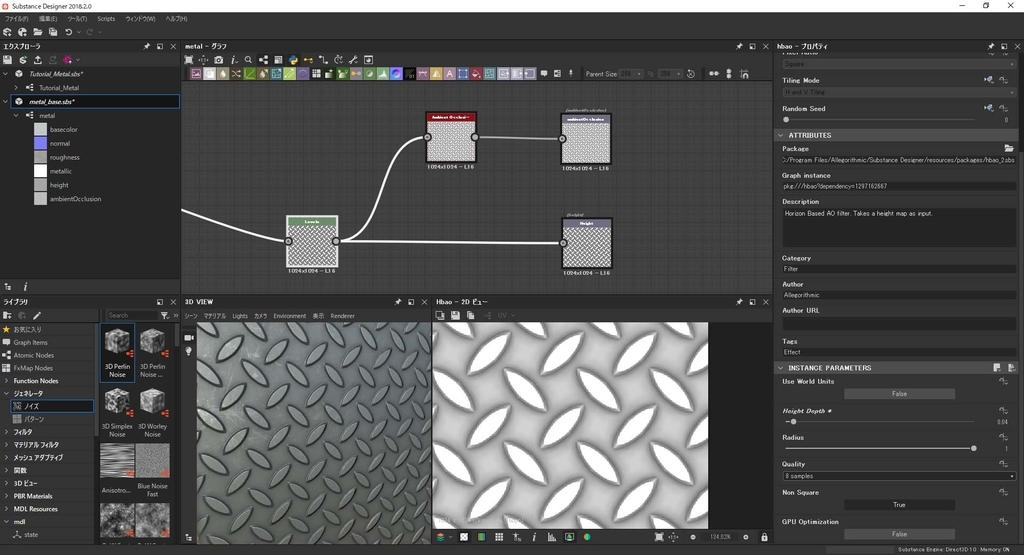
Task: Open the Environment menu in 3D View
Action: coord(289,316)
